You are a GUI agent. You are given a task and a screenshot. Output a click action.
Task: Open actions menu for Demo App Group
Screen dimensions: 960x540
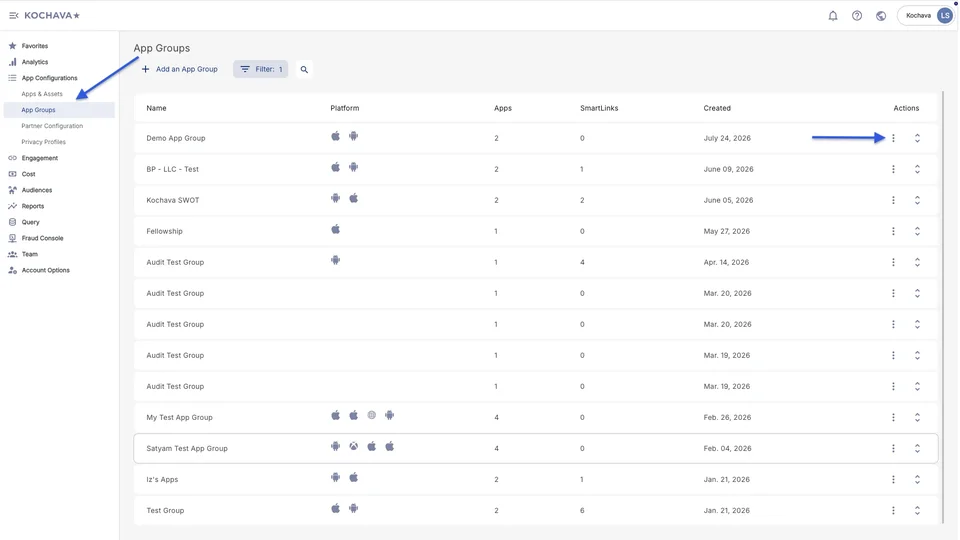893,138
